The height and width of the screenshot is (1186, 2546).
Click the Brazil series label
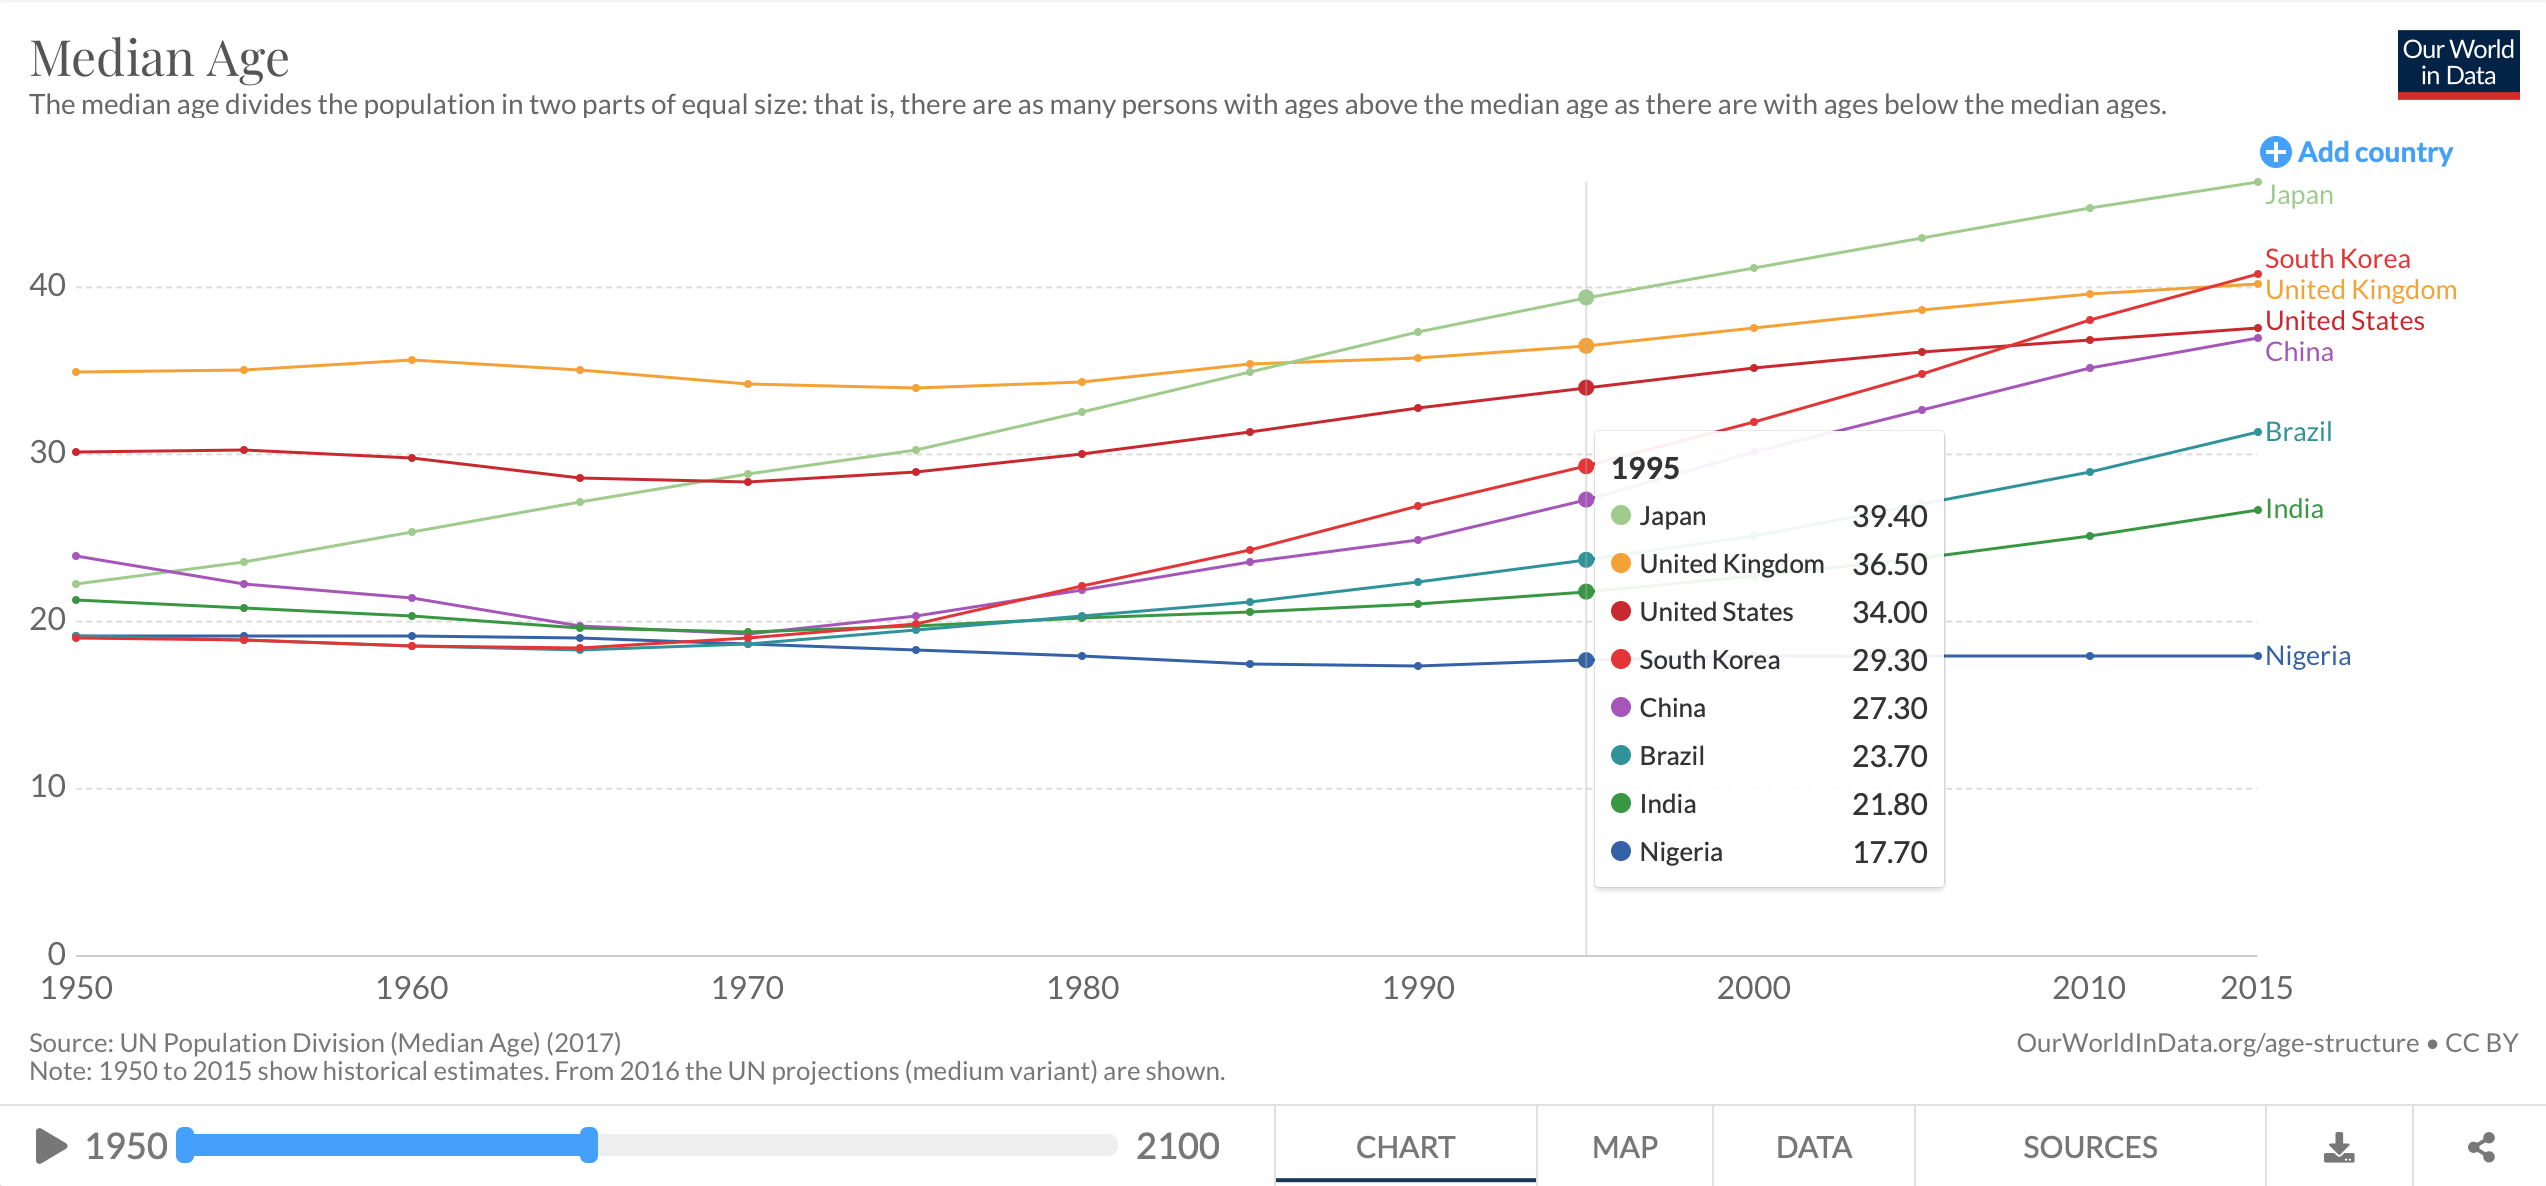click(2298, 432)
